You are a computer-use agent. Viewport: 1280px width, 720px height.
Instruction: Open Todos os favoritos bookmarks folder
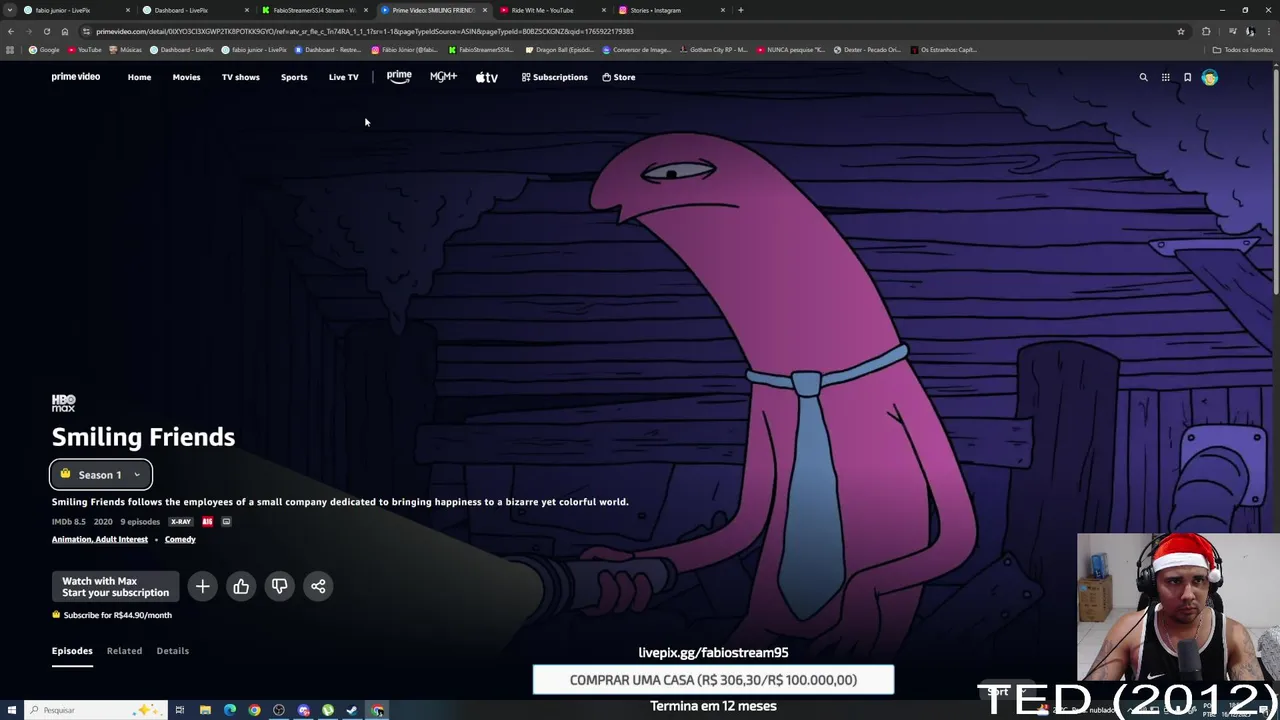[1243, 50]
